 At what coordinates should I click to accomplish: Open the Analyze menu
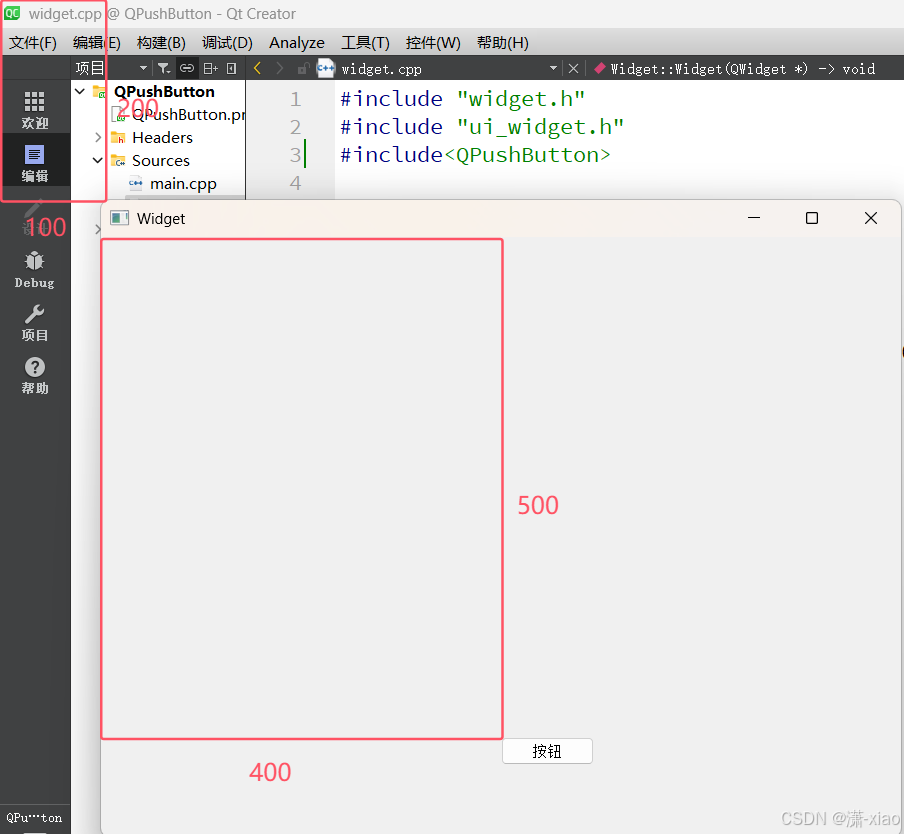coord(297,43)
